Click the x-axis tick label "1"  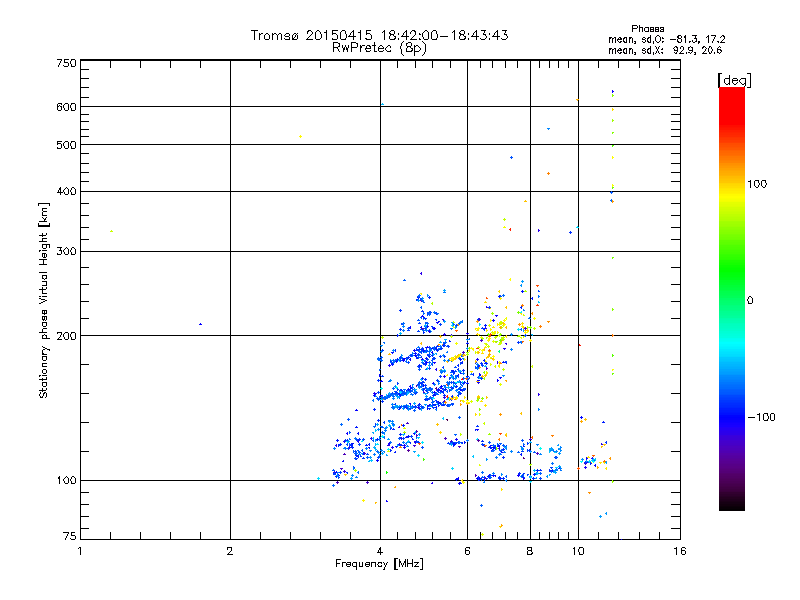click(x=80, y=551)
